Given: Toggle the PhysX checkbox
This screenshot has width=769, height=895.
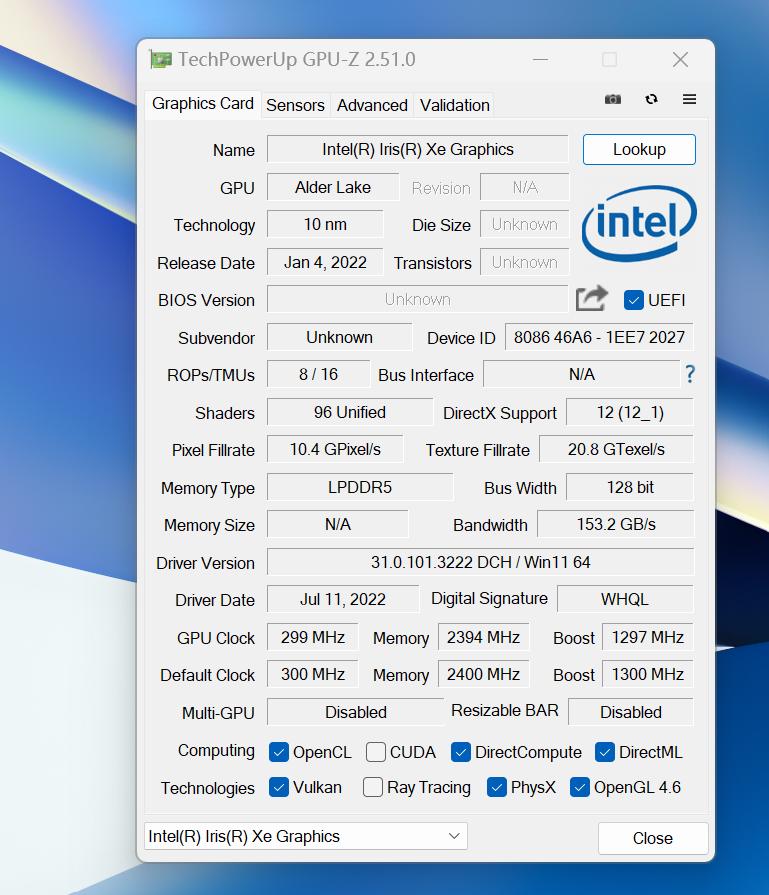Looking at the screenshot, I should tap(497, 788).
